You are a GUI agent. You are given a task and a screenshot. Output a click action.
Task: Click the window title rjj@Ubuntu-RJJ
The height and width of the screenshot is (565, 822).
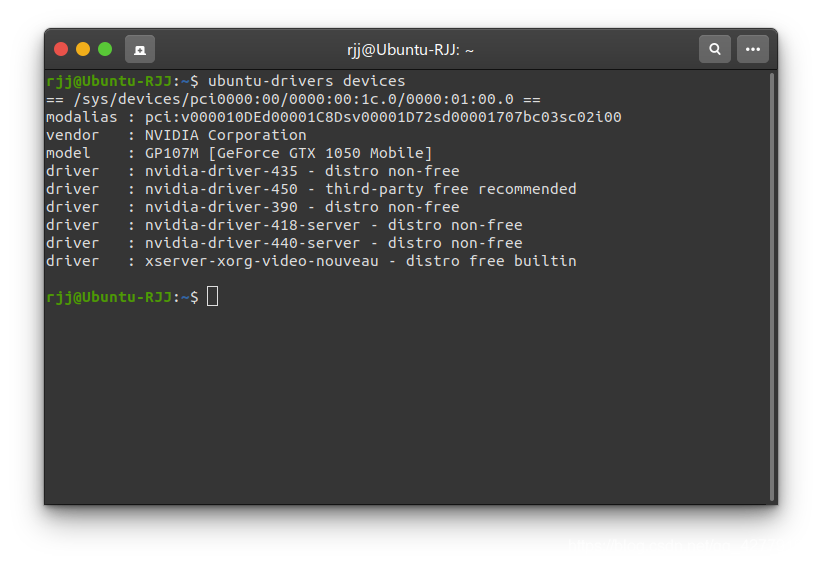point(410,50)
